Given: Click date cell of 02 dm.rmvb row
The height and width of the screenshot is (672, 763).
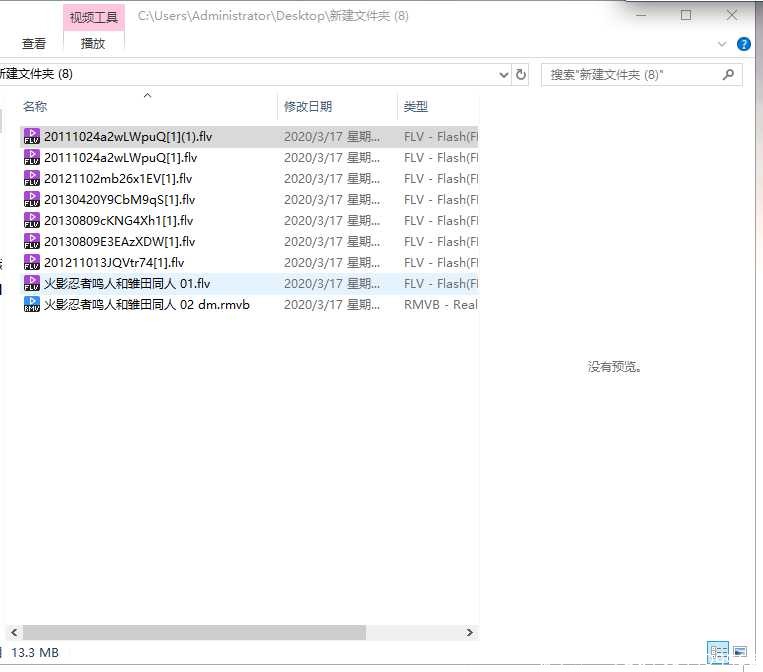Looking at the screenshot, I should [x=332, y=305].
